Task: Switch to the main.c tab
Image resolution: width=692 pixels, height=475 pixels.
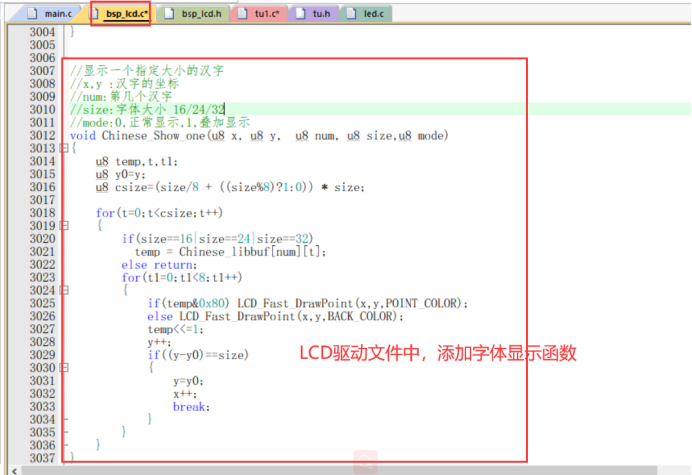Action: 49,14
